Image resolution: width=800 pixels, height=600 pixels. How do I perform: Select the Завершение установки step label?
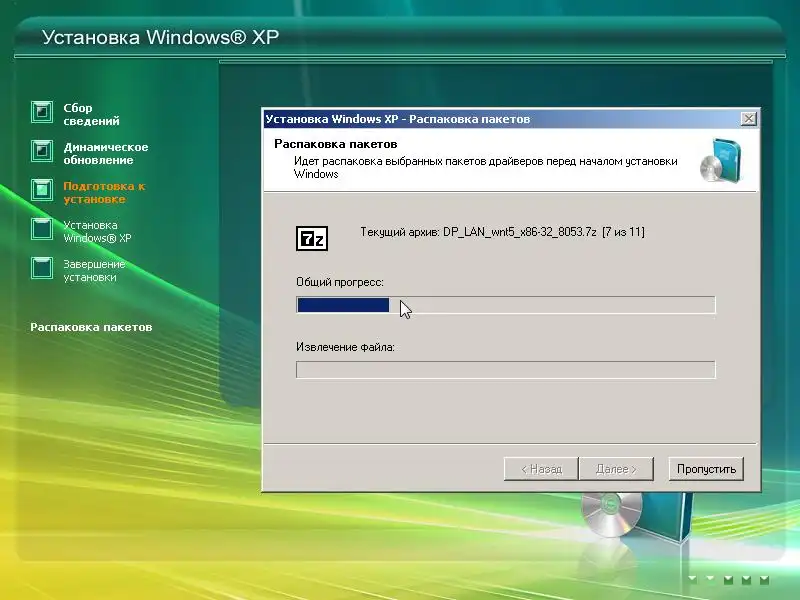tap(94, 271)
